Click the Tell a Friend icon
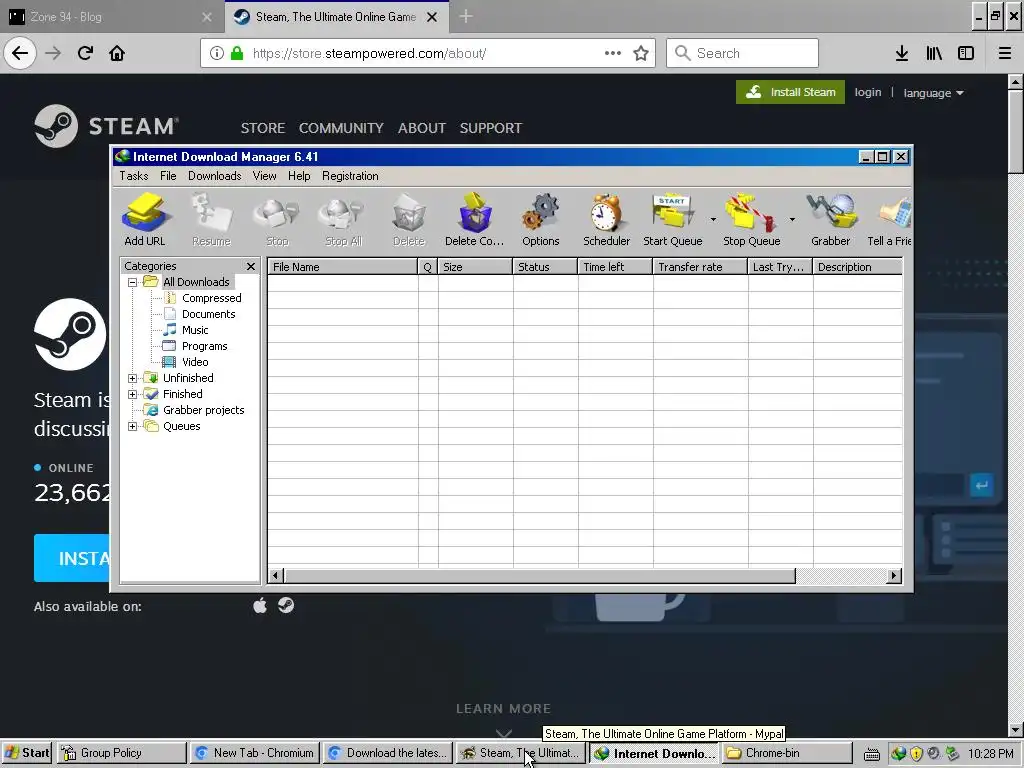This screenshot has height=768, width=1024. coord(889,219)
